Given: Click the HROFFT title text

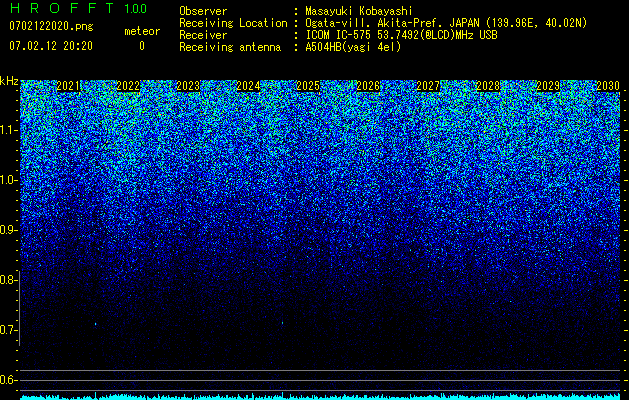Looking at the screenshot, I should (62, 8).
